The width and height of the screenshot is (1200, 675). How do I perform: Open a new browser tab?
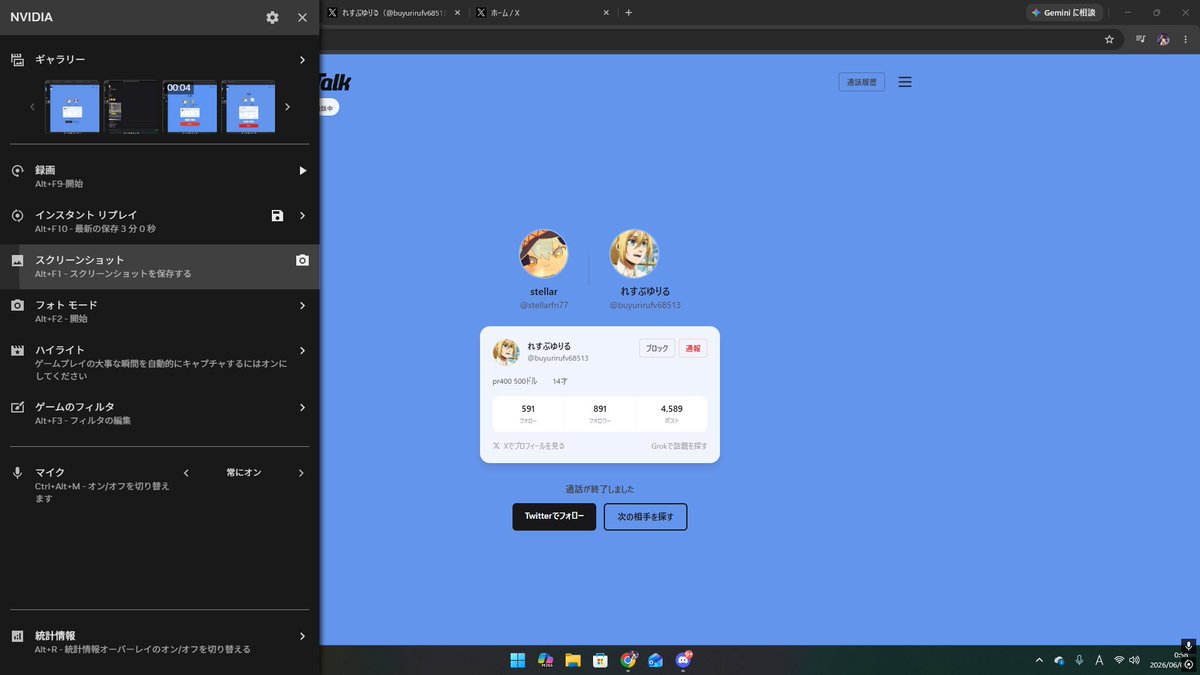point(628,13)
